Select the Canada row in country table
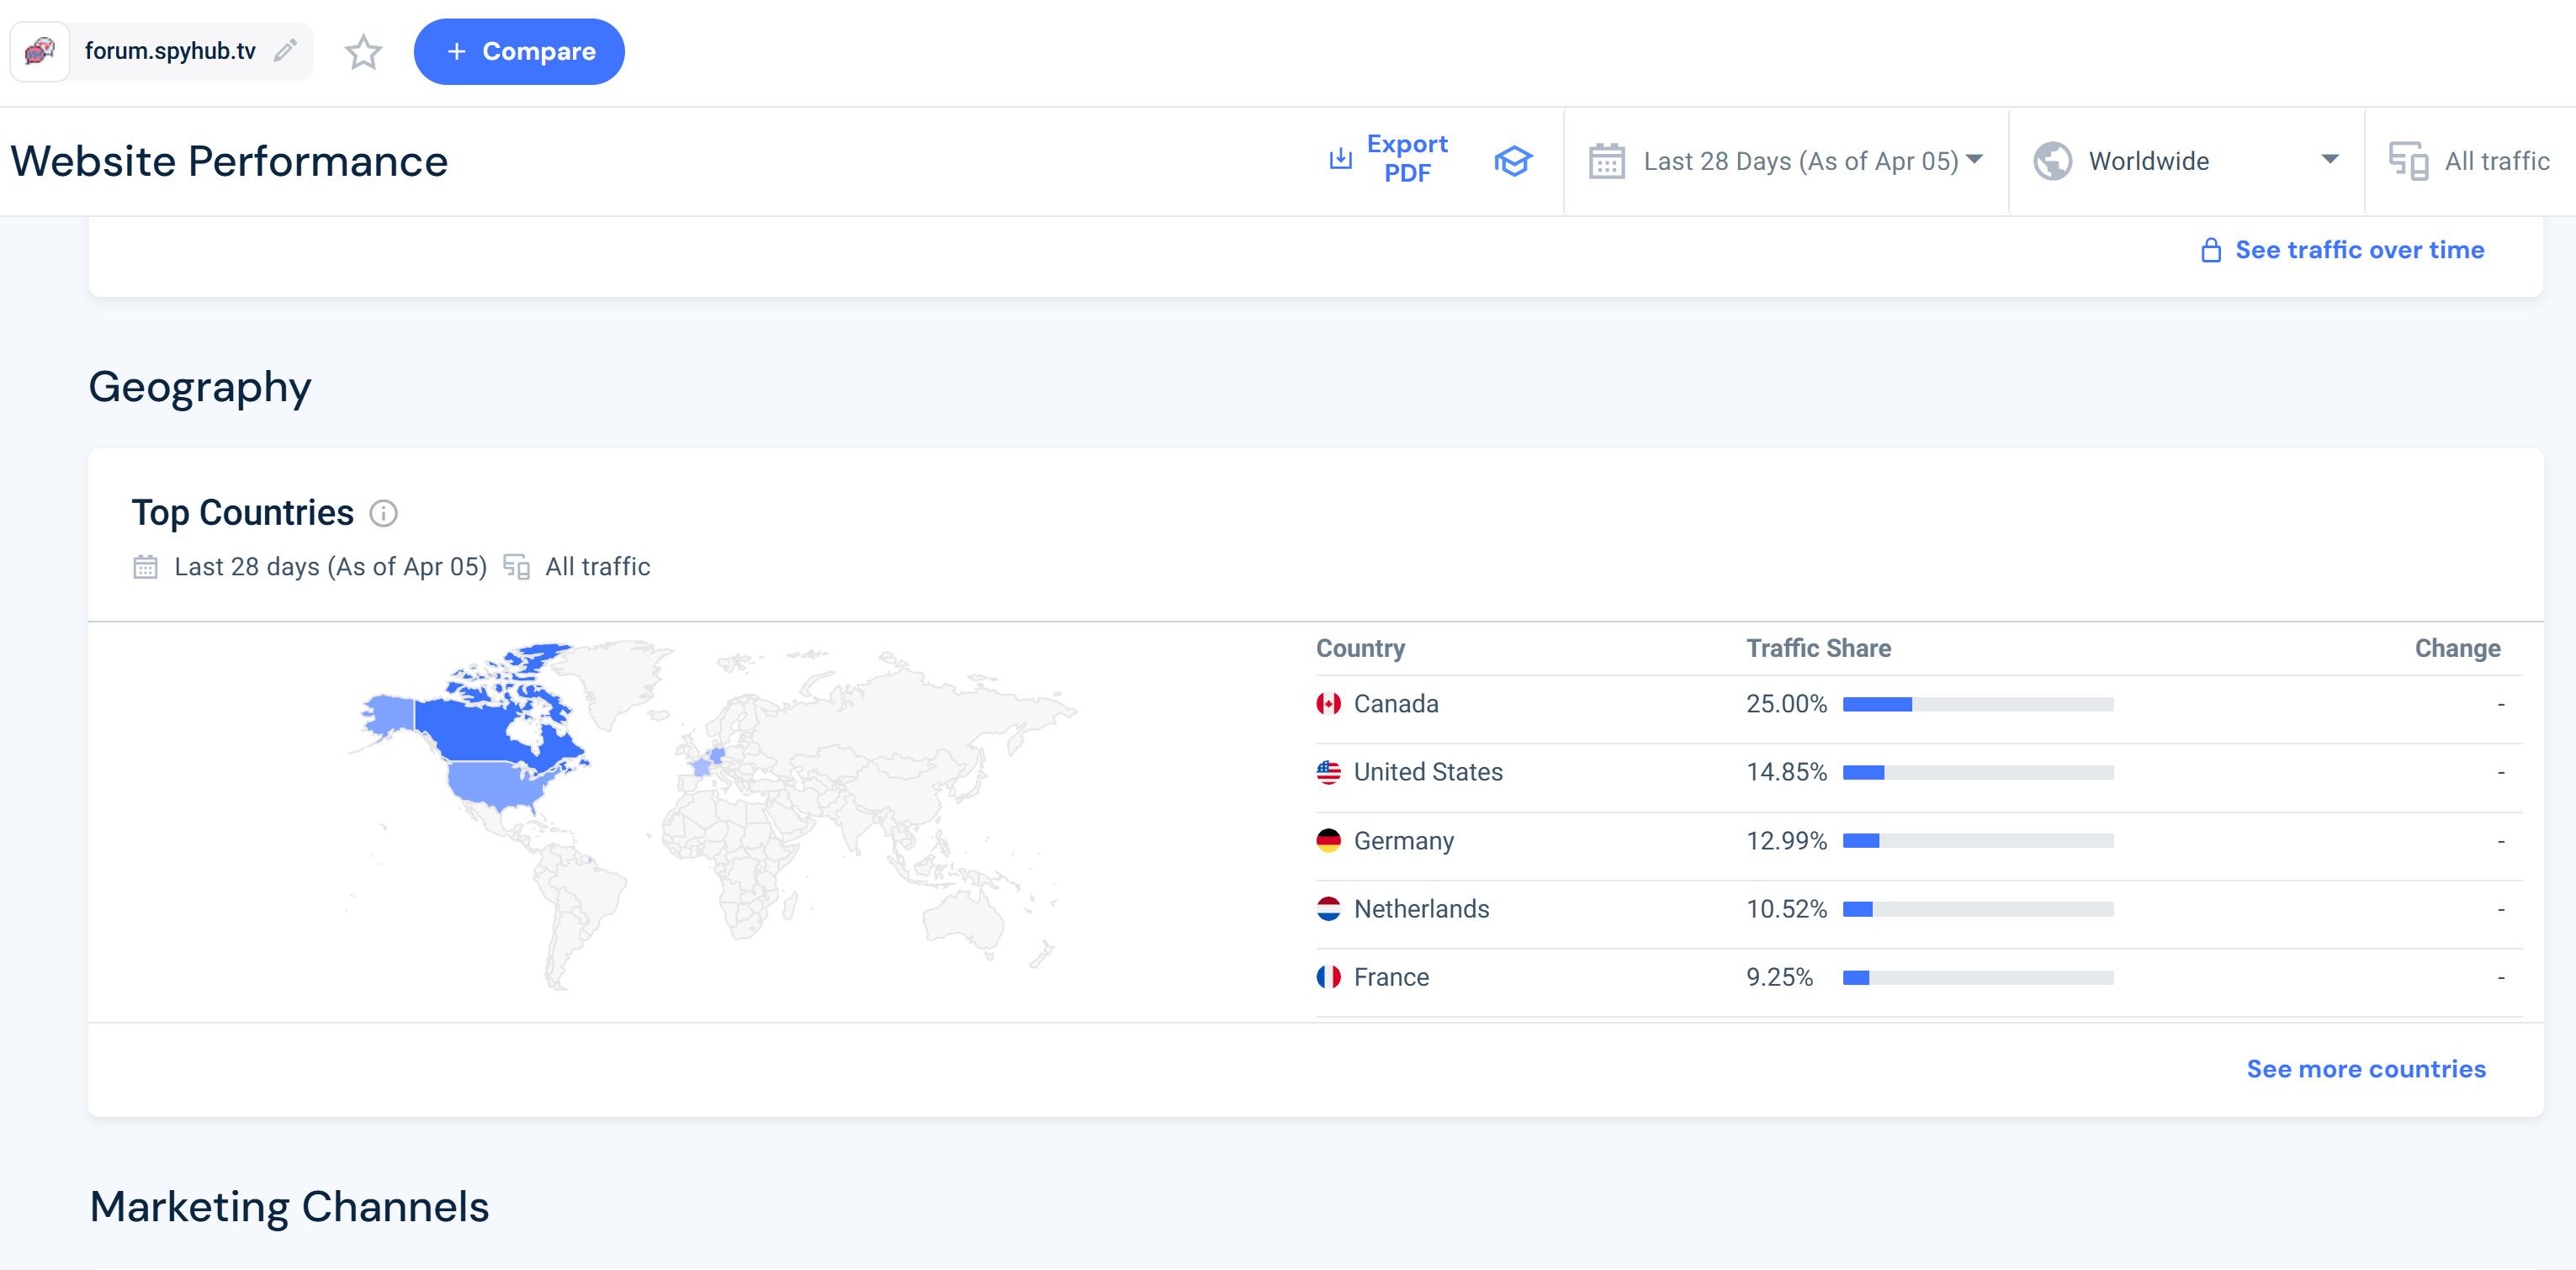This screenshot has width=2576, height=1270. point(1395,704)
